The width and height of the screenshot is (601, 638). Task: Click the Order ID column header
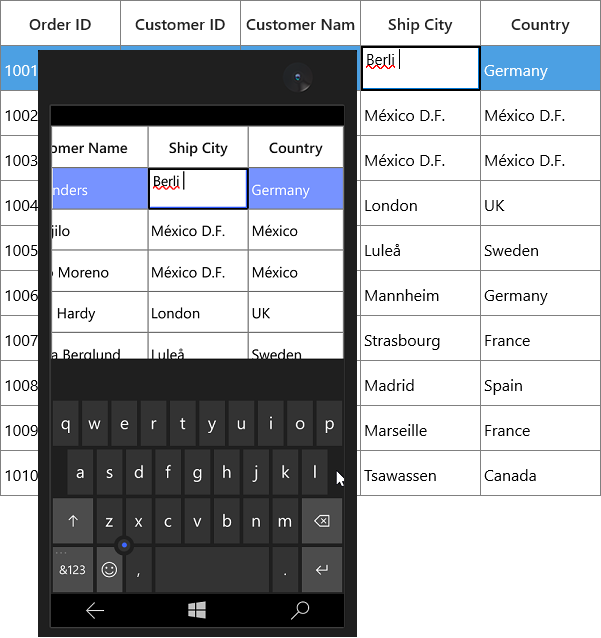click(x=60, y=23)
